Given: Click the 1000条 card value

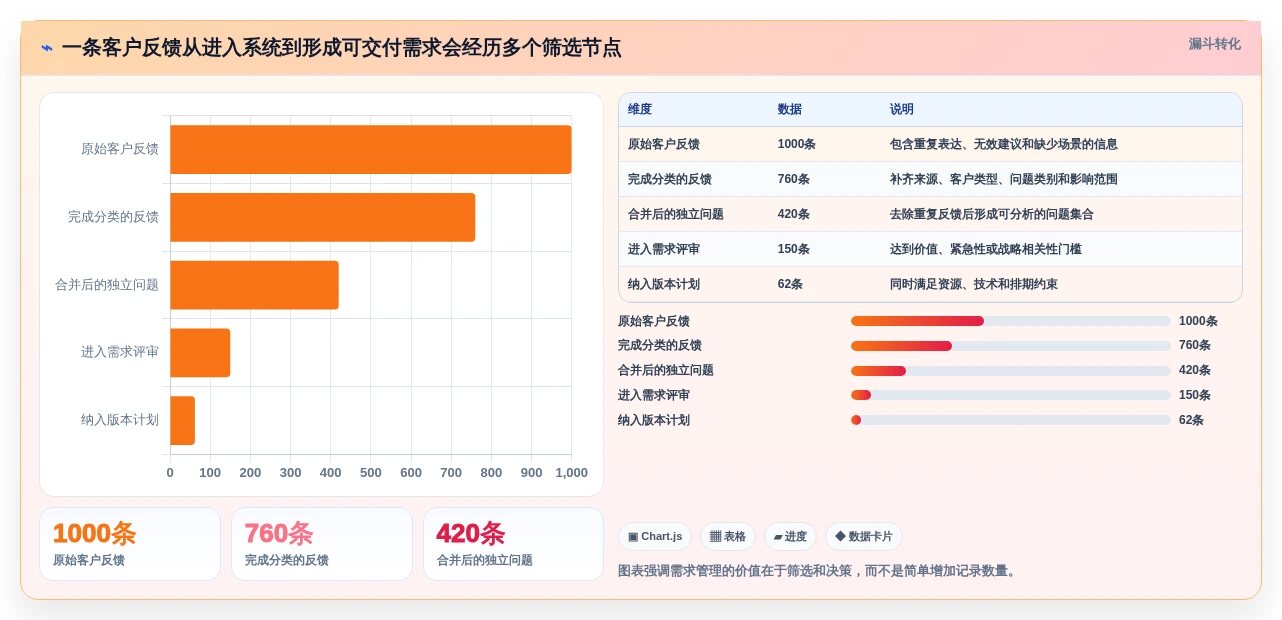Looking at the screenshot, I should (x=94, y=533).
